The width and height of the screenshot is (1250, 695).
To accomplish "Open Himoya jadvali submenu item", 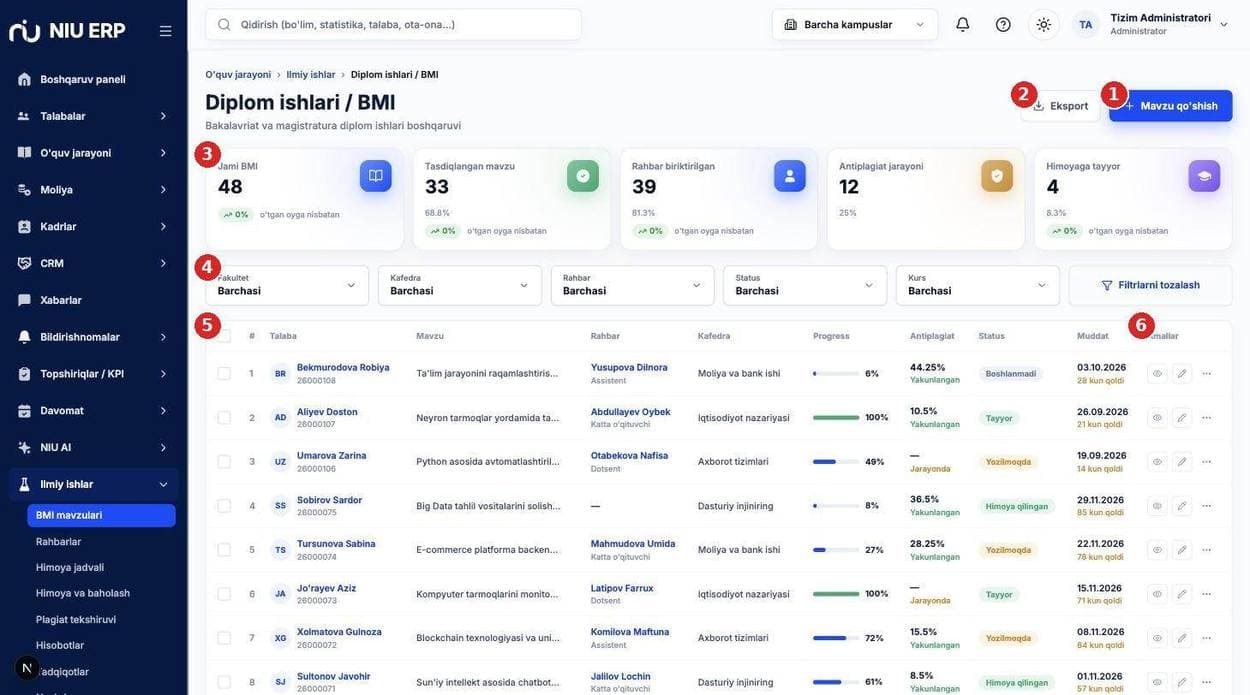I will click(x=70, y=567).
